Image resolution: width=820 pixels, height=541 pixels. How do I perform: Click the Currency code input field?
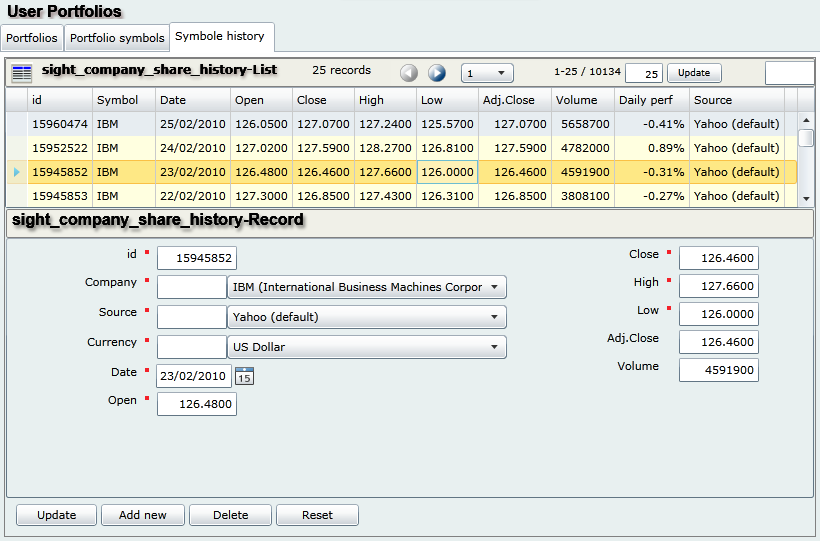(x=191, y=347)
